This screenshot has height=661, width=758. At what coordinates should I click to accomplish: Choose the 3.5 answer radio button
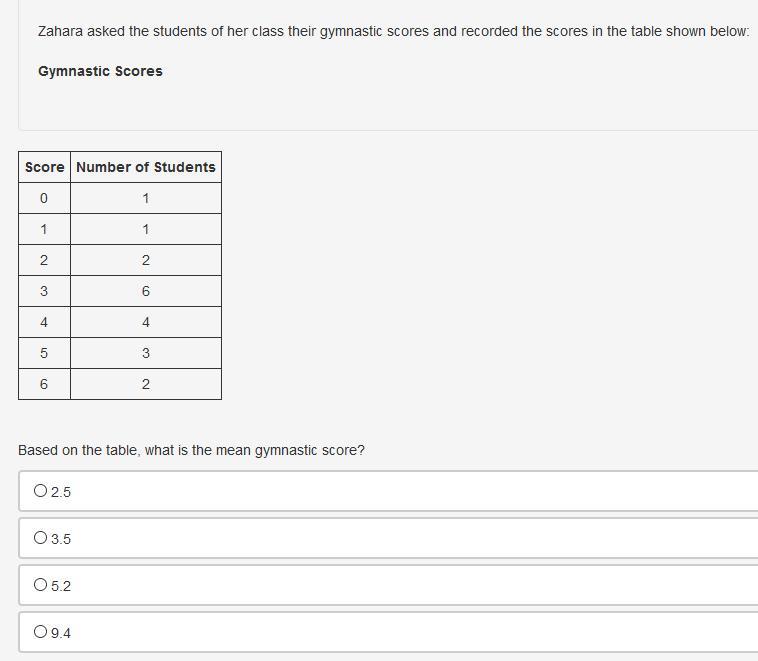[41, 538]
